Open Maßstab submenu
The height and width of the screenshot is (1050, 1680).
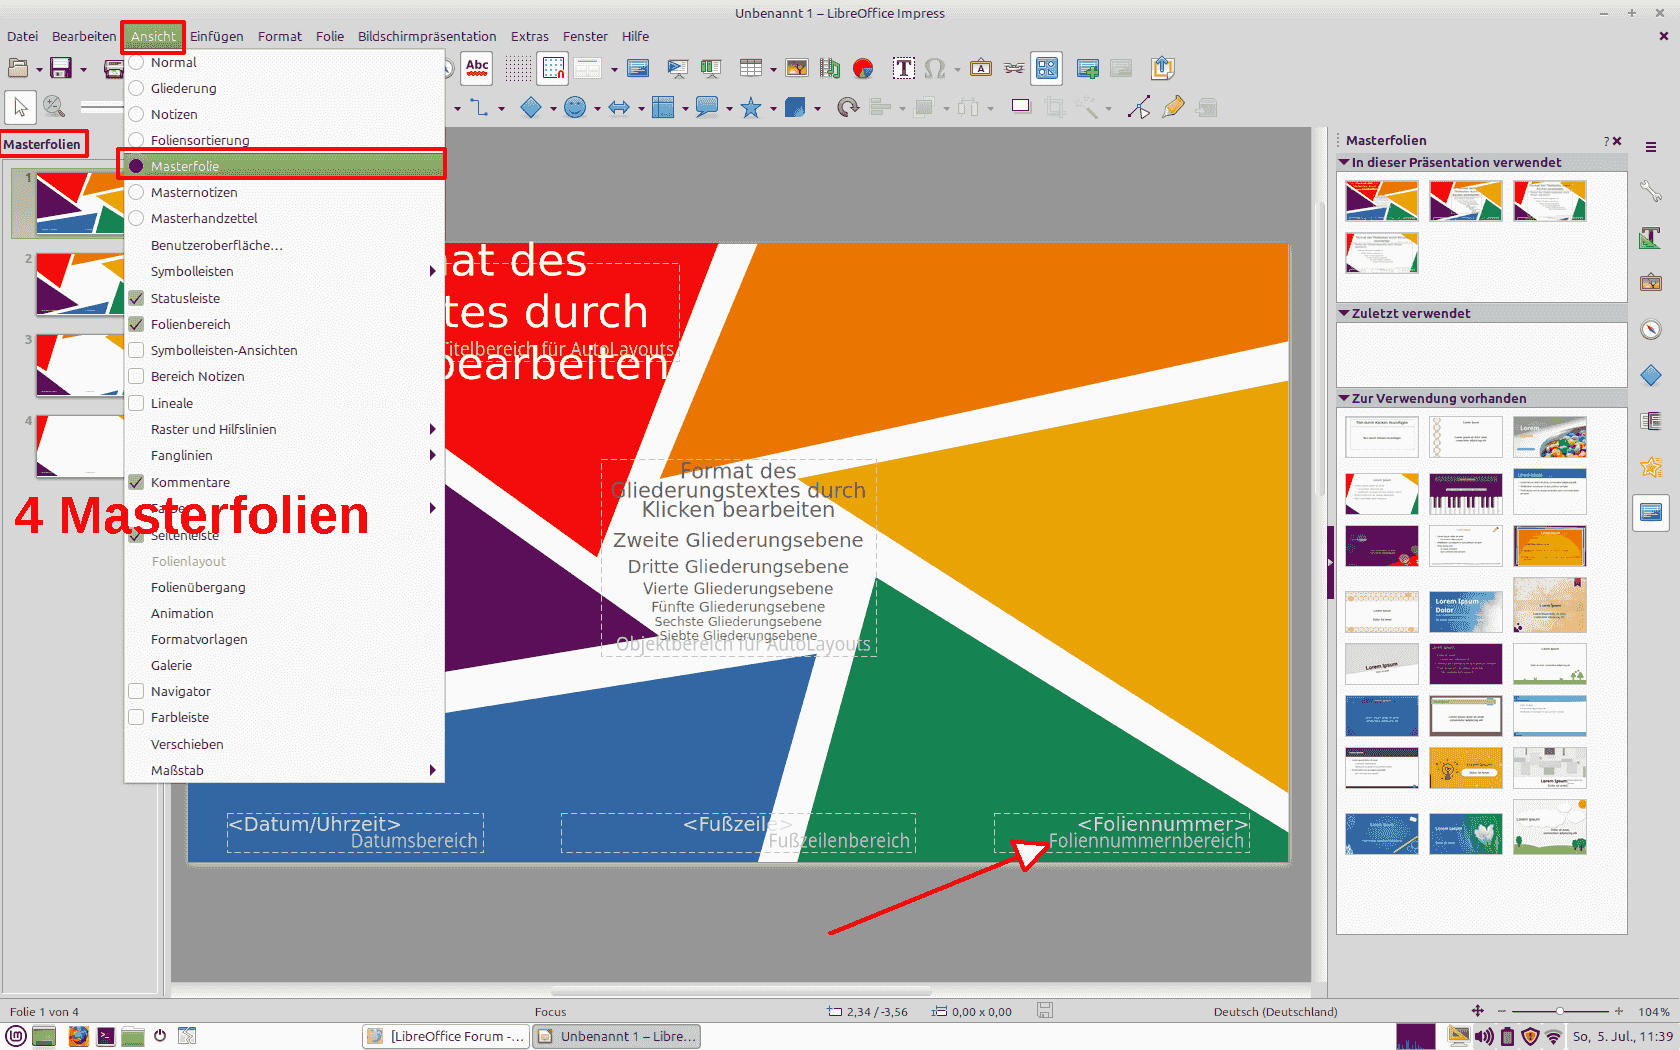284,770
